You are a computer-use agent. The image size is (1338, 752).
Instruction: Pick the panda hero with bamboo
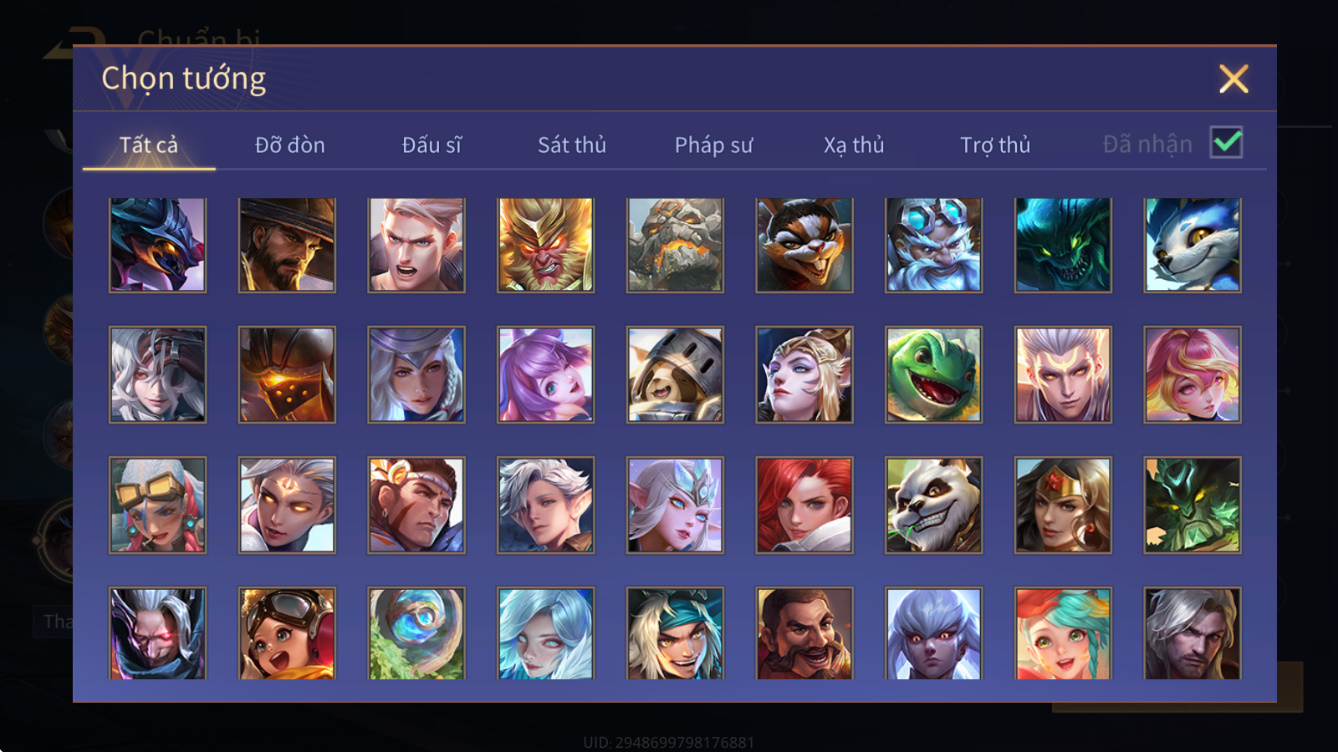coord(934,505)
